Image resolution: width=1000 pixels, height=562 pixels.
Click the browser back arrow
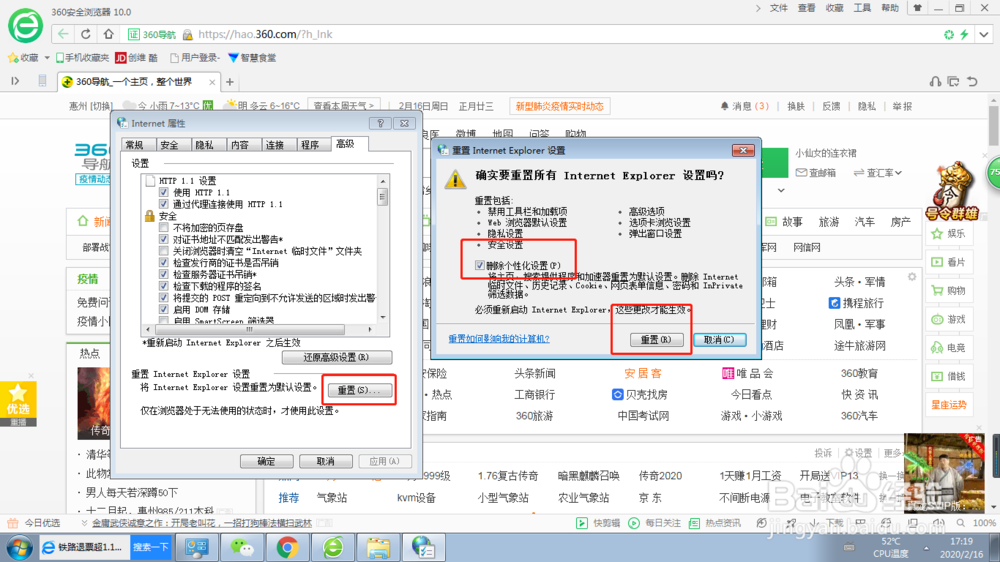[62, 34]
